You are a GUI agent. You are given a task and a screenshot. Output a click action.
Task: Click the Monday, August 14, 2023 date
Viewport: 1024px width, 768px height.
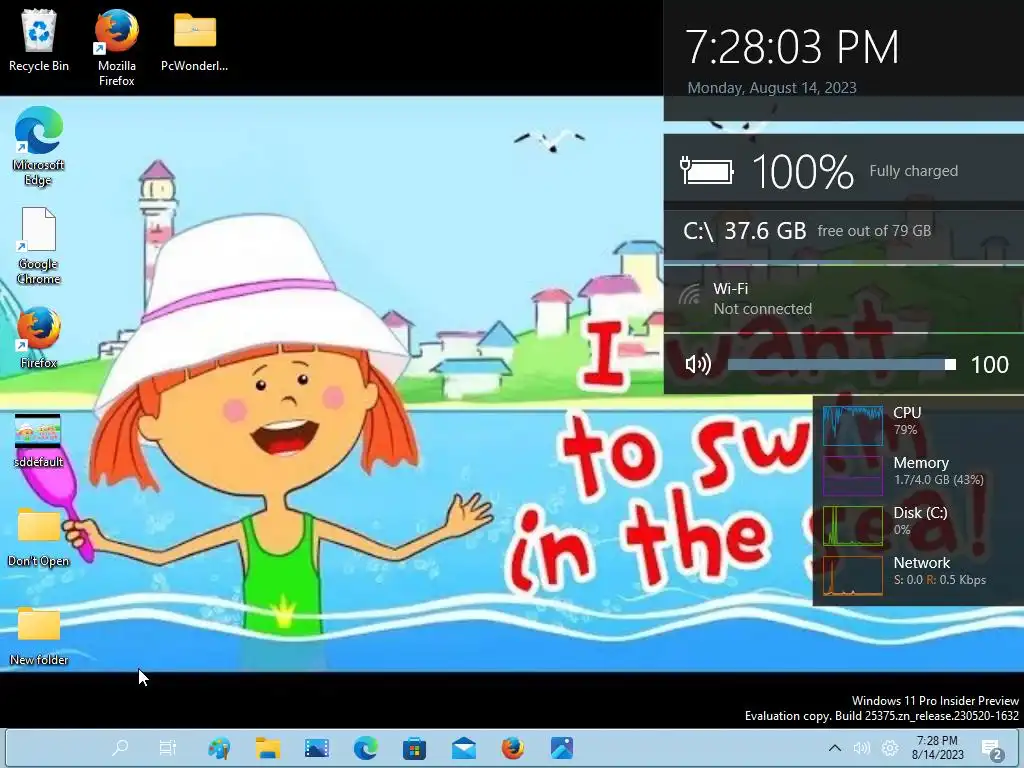coord(772,88)
